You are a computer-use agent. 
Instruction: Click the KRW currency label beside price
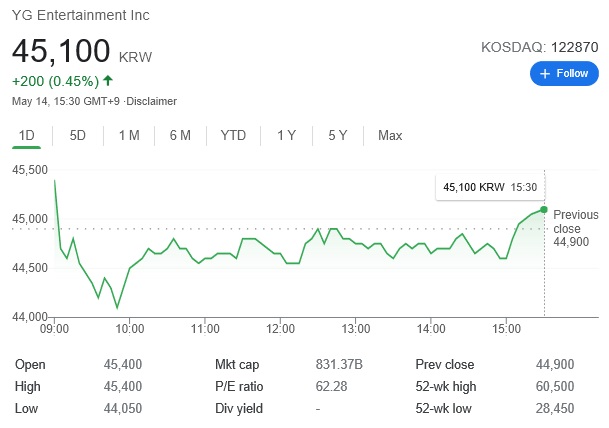click(x=135, y=57)
